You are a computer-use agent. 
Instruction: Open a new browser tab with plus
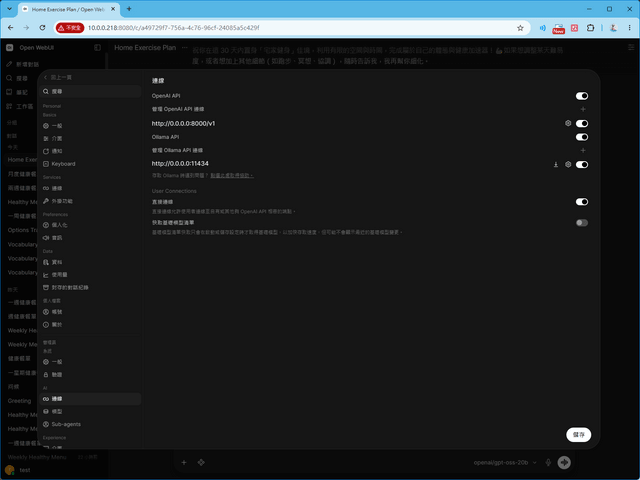[129, 9]
